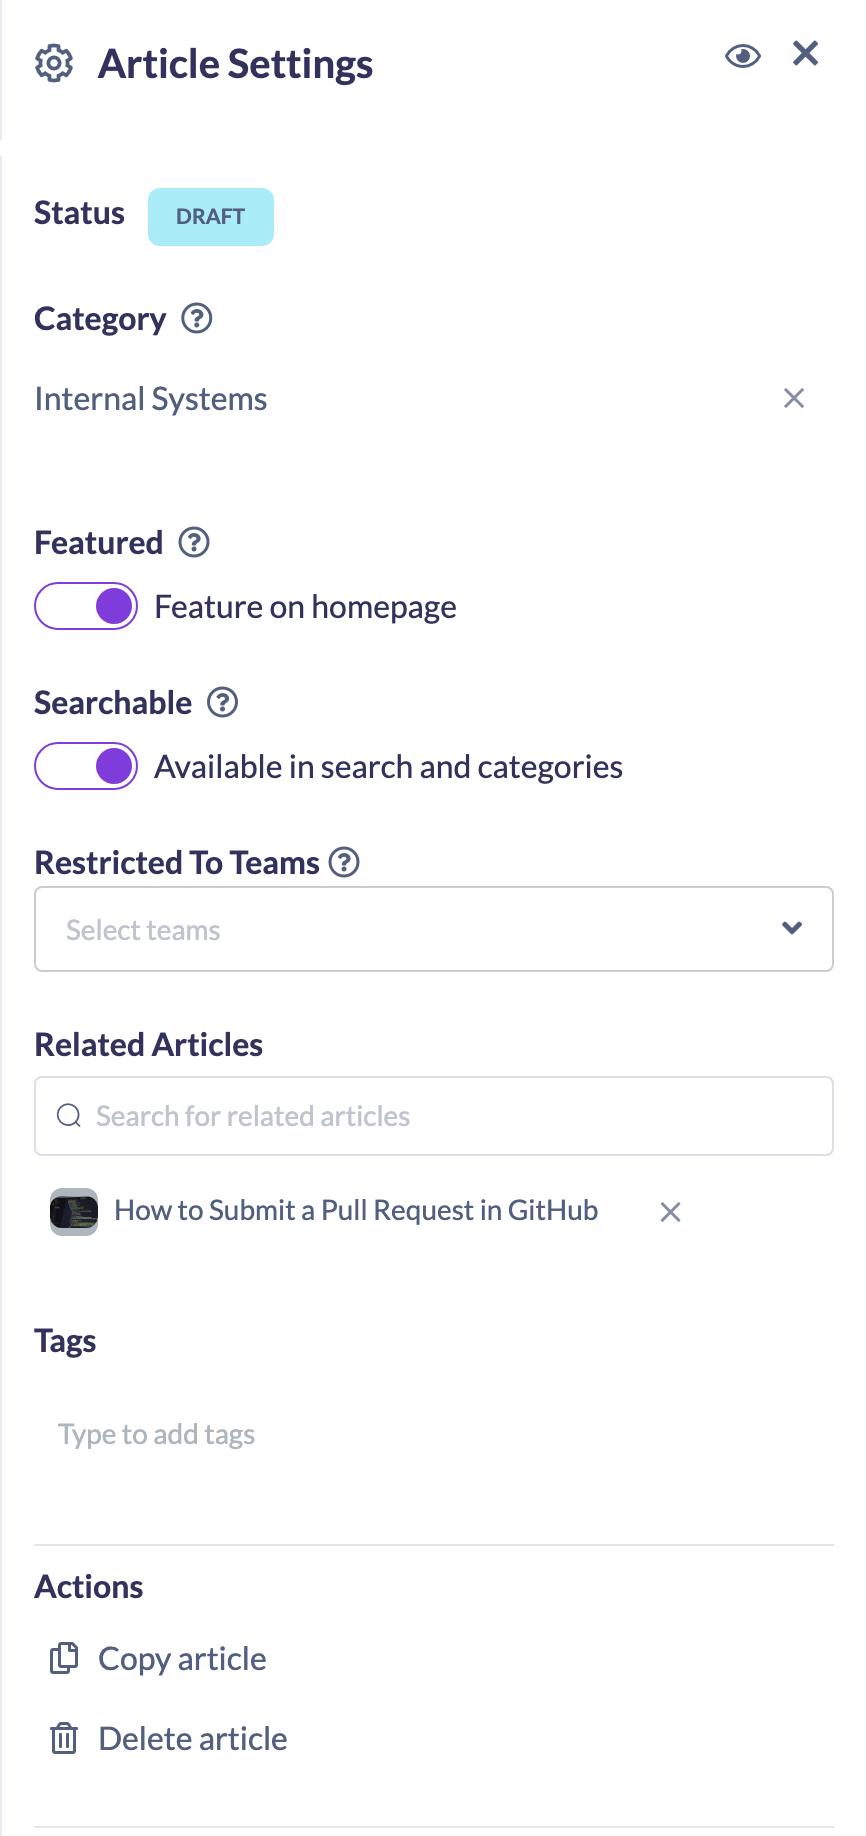Focus the related articles search field
866x1836 pixels.
click(434, 1116)
